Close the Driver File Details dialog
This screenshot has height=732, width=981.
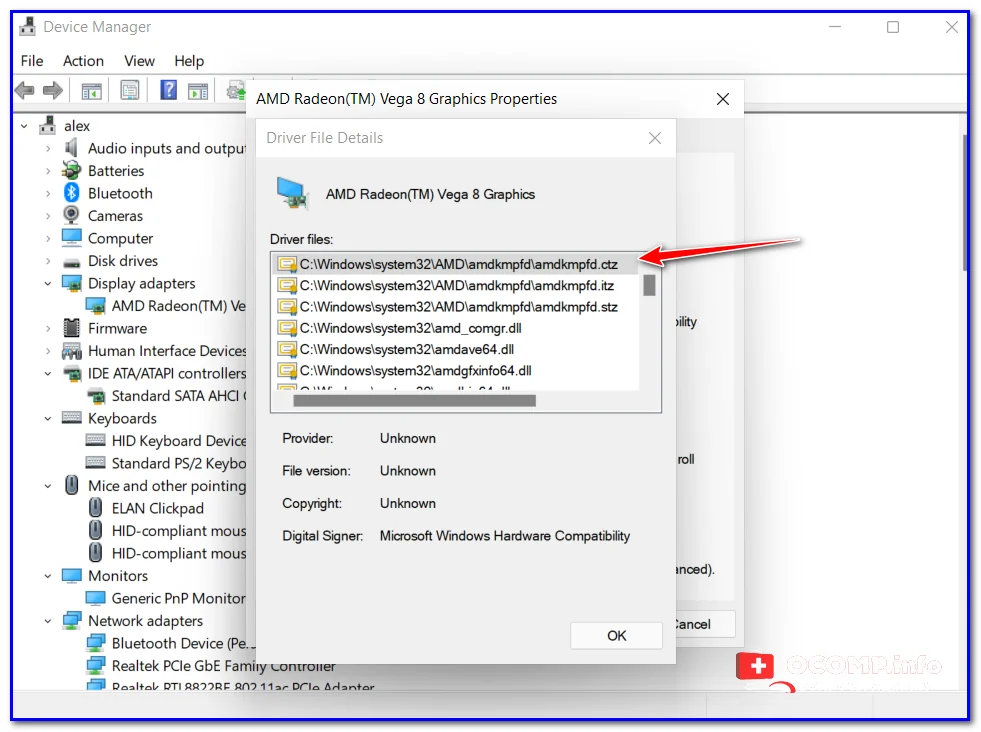(x=655, y=138)
